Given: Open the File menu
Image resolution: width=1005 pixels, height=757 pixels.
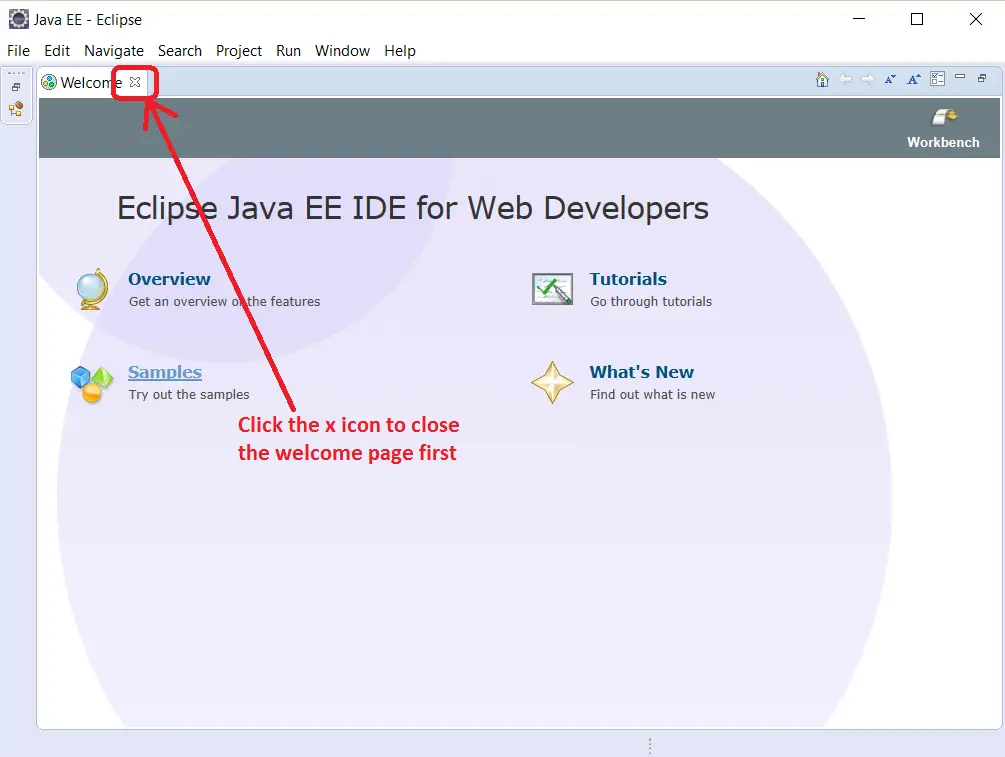Looking at the screenshot, I should (x=19, y=51).
